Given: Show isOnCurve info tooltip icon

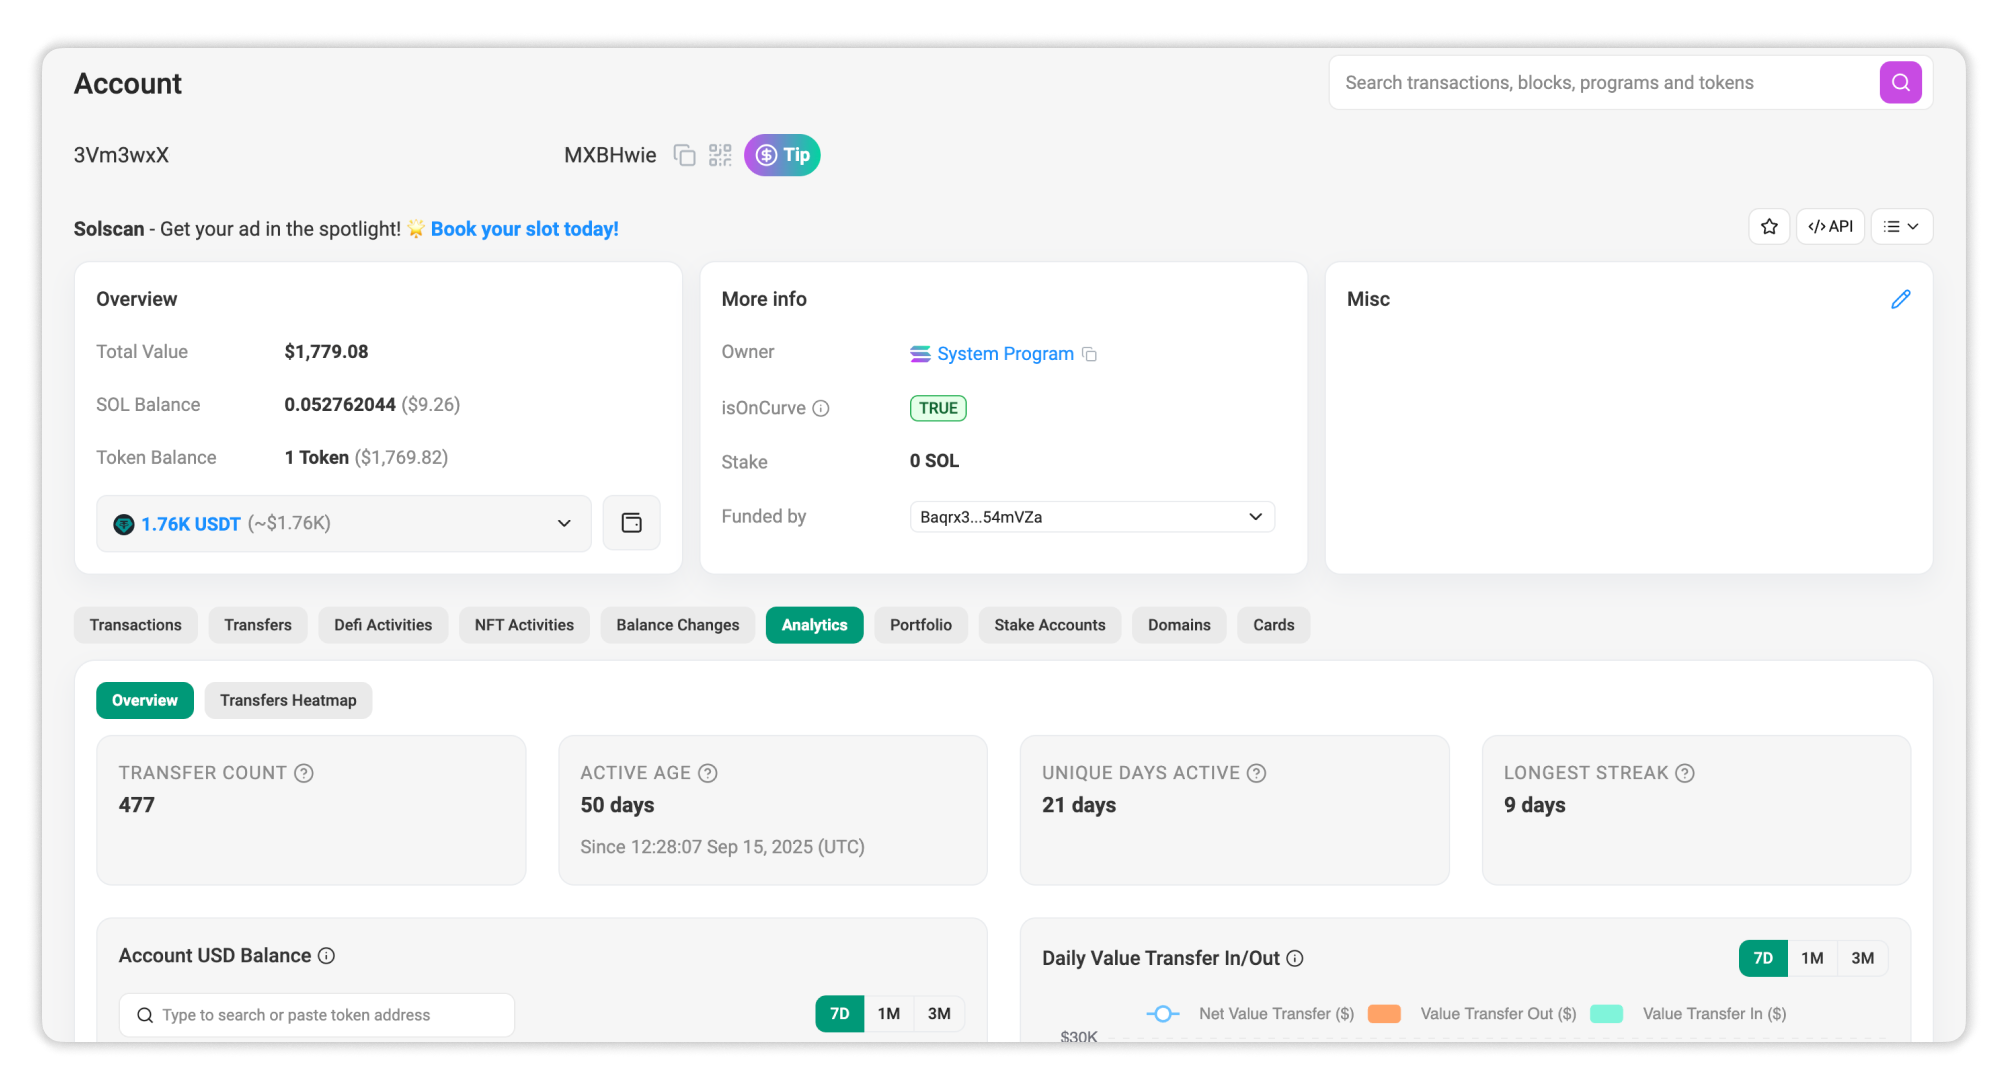Looking at the screenshot, I should point(821,408).
